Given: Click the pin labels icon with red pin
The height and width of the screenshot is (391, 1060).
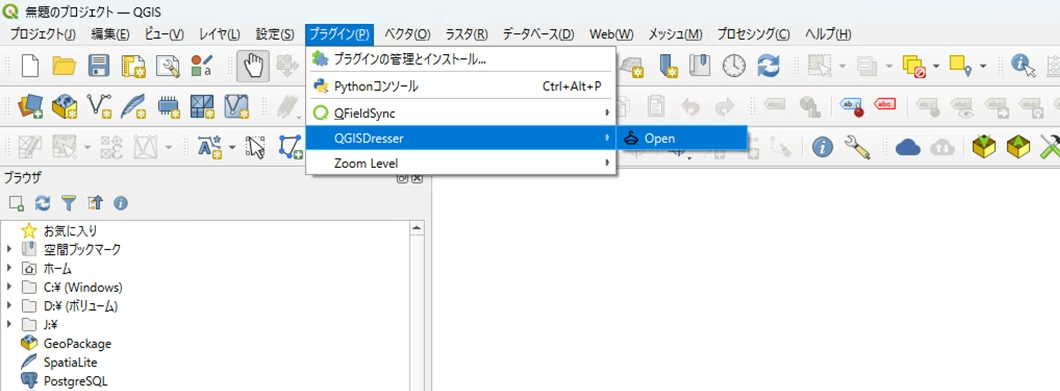Looking at the screenshot, I should 852,106.
